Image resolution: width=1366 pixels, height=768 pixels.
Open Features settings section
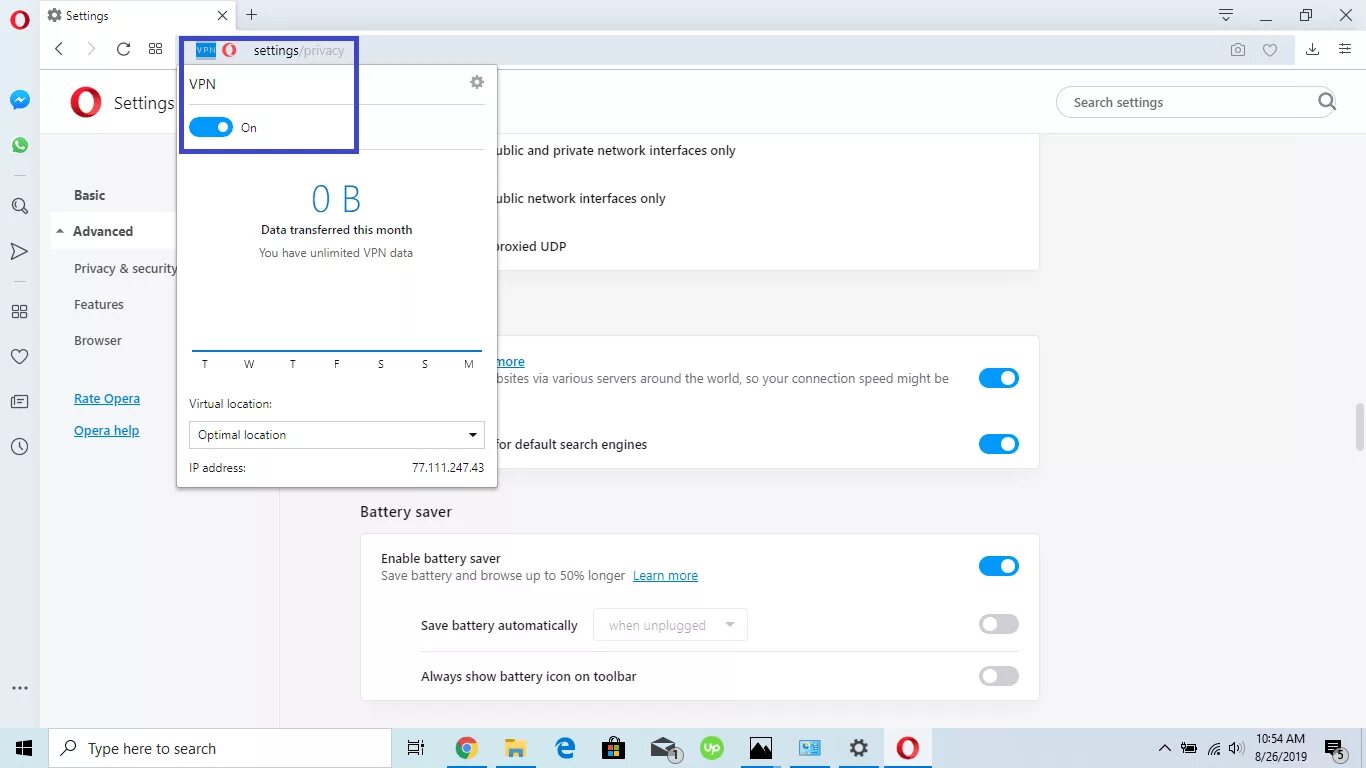(x=99, y=304)
